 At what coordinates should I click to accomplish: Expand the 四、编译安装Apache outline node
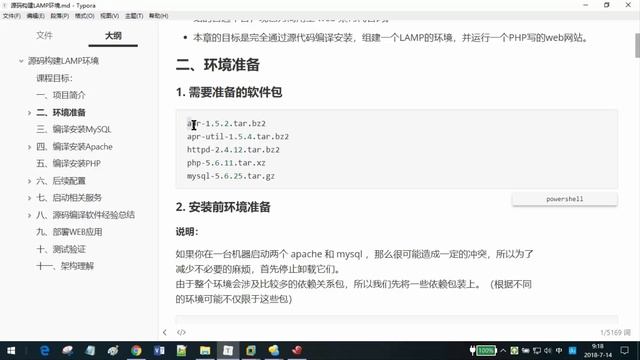(29, 147)
